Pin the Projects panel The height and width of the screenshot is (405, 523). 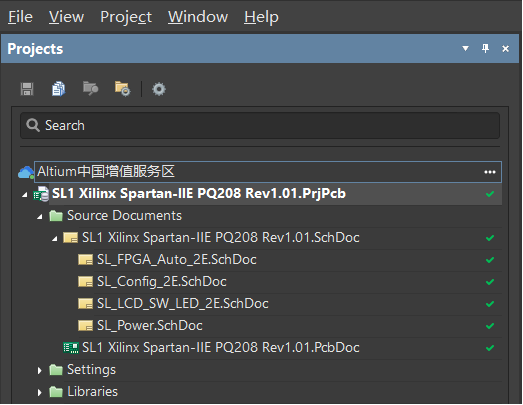point(485,49)
